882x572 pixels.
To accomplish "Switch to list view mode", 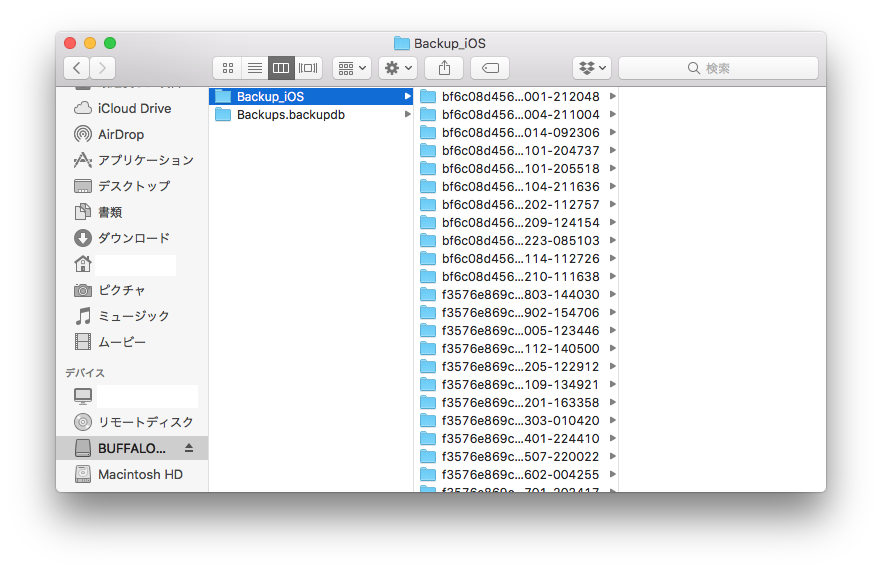I will click(254, 68).
